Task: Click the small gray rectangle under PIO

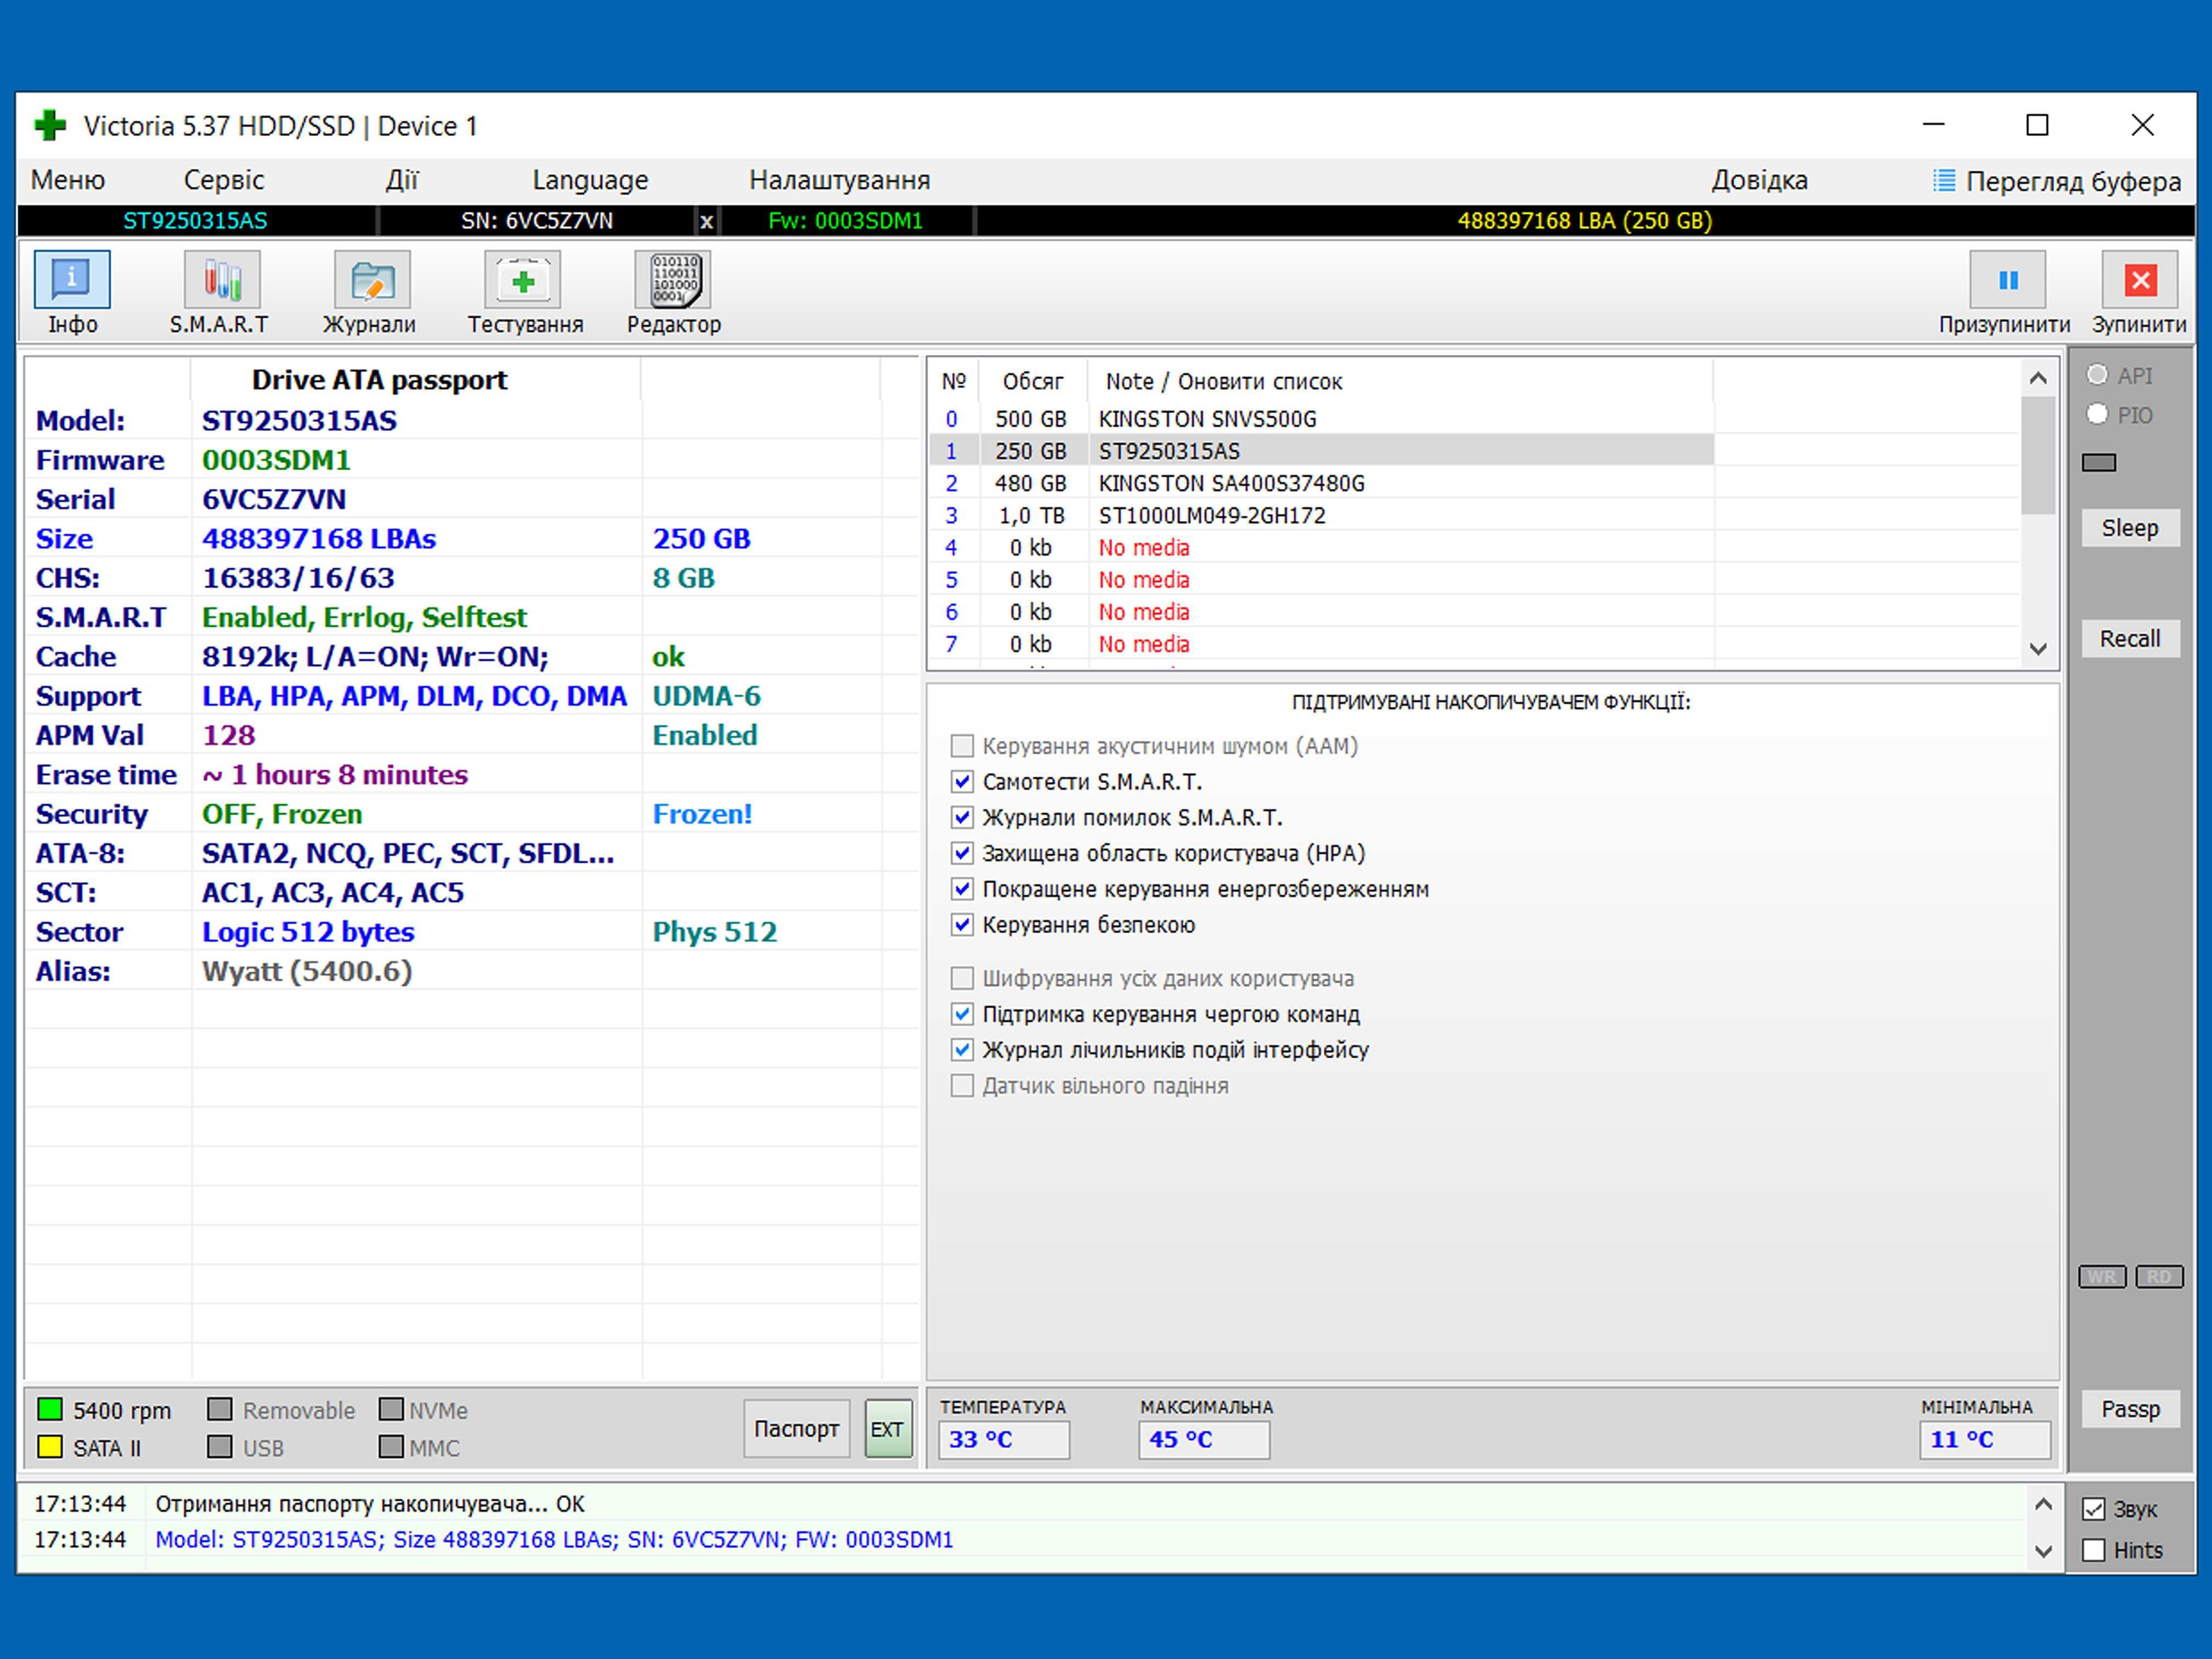Action: point(2099,462)
